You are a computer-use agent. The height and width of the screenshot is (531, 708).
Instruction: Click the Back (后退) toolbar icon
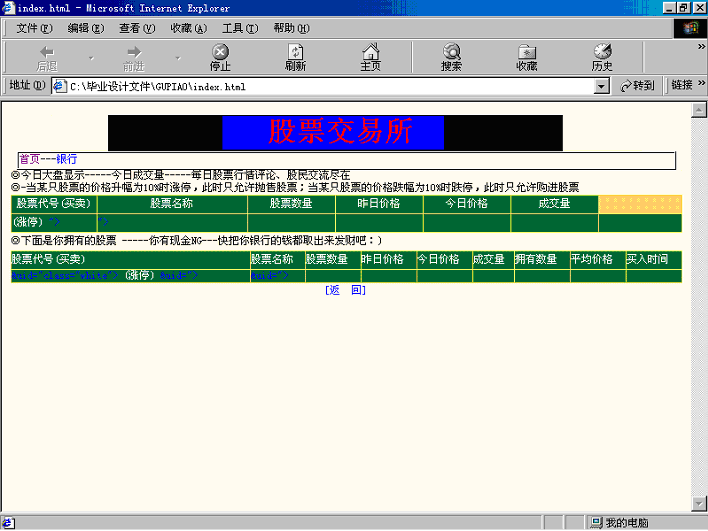pyautogui.click(x=46, y=56)
